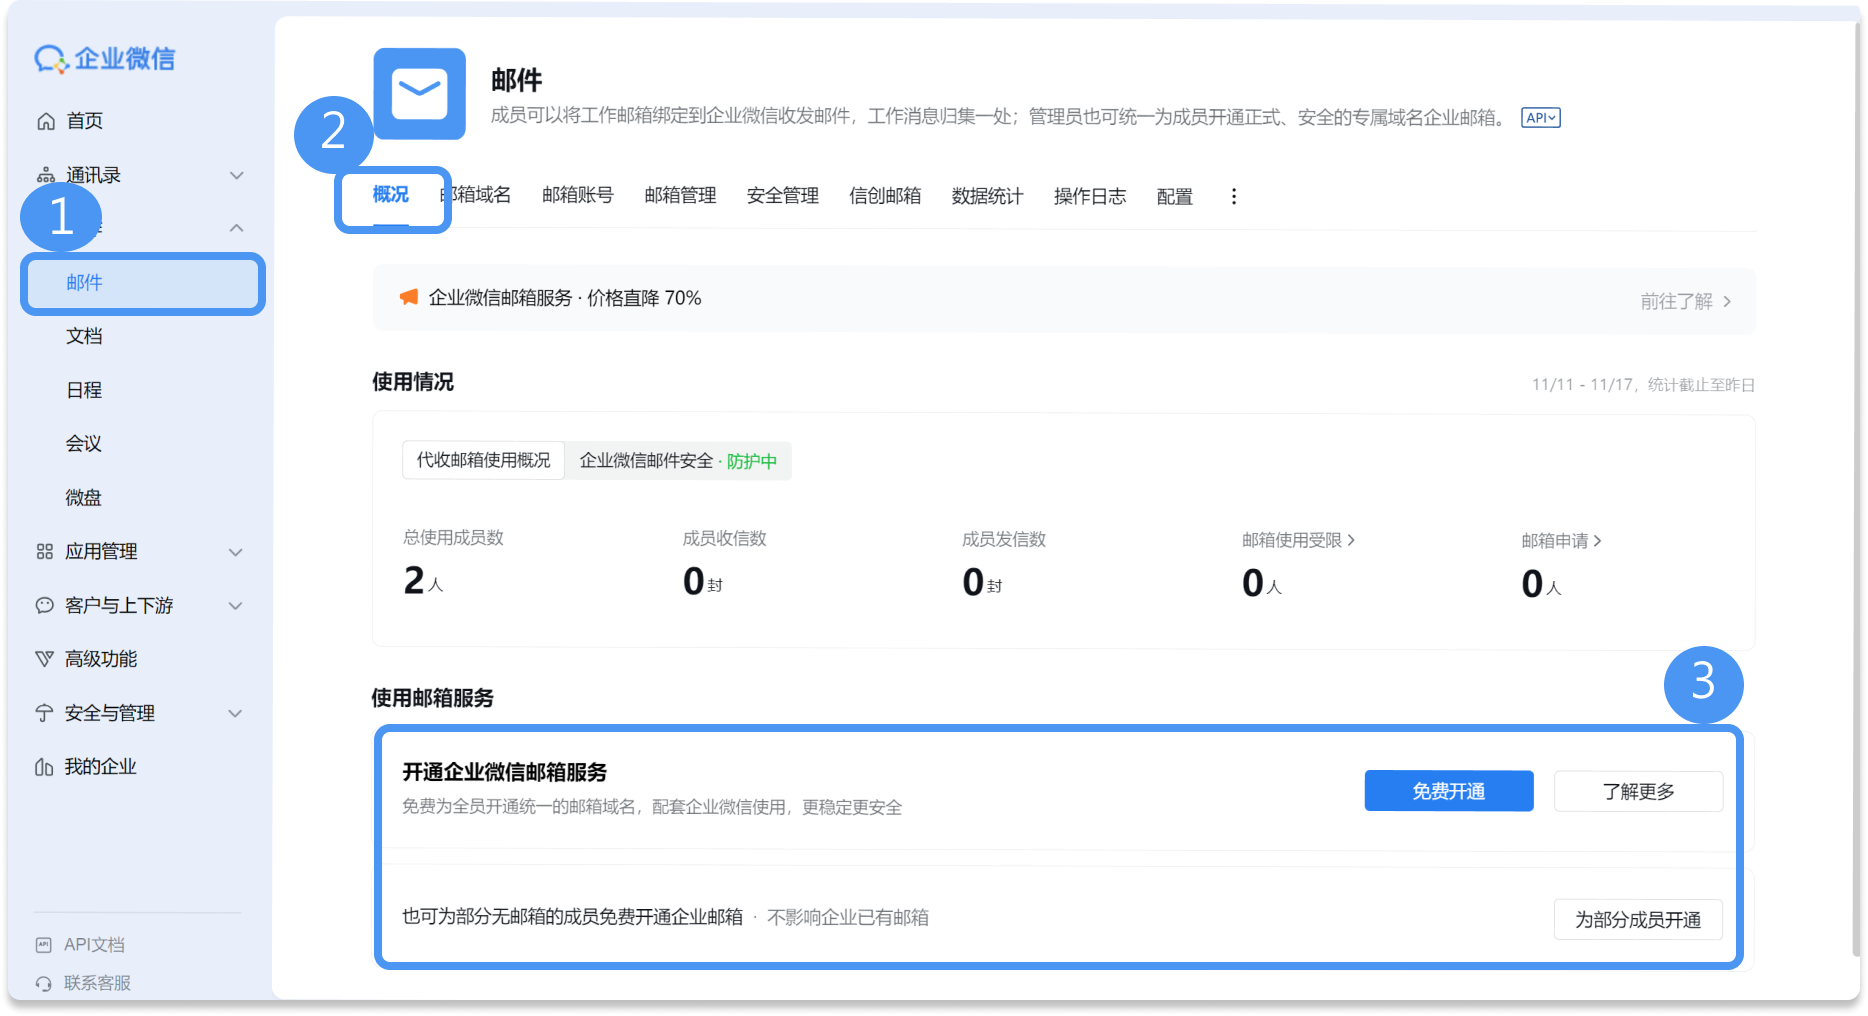1868x1016 pixels.
Task: Open the 首页 home page in the sidebar
Action: tap(84, 121)
